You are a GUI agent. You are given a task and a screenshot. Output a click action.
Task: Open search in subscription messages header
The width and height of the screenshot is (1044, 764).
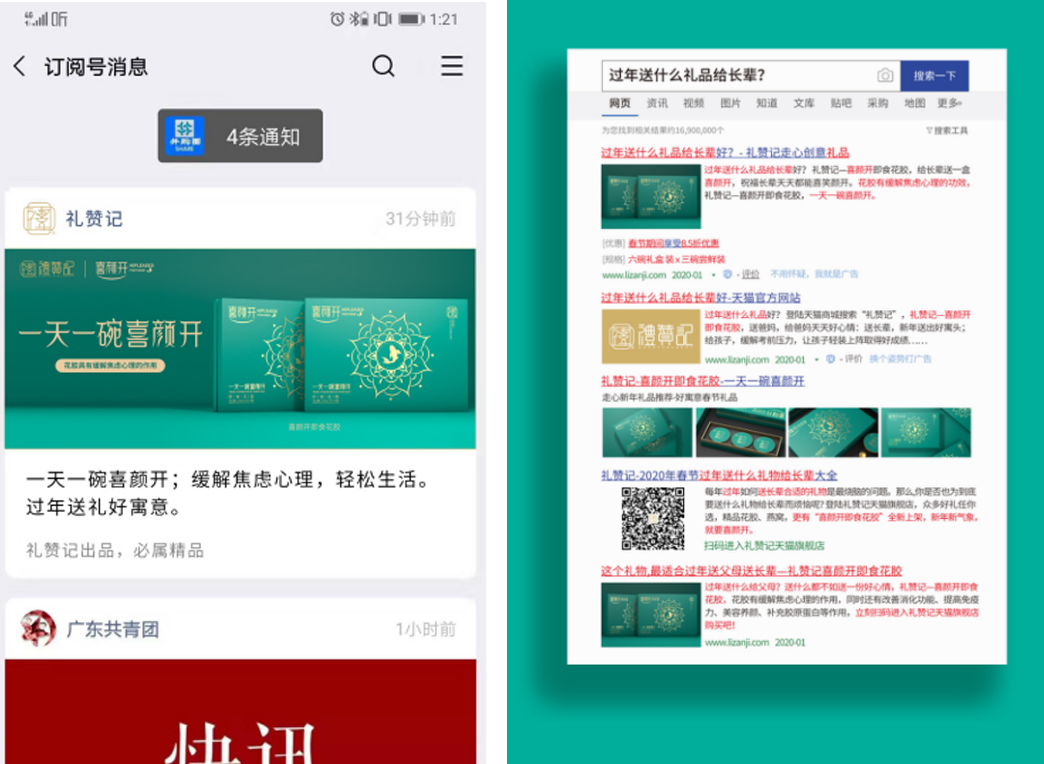pos(383,67)
